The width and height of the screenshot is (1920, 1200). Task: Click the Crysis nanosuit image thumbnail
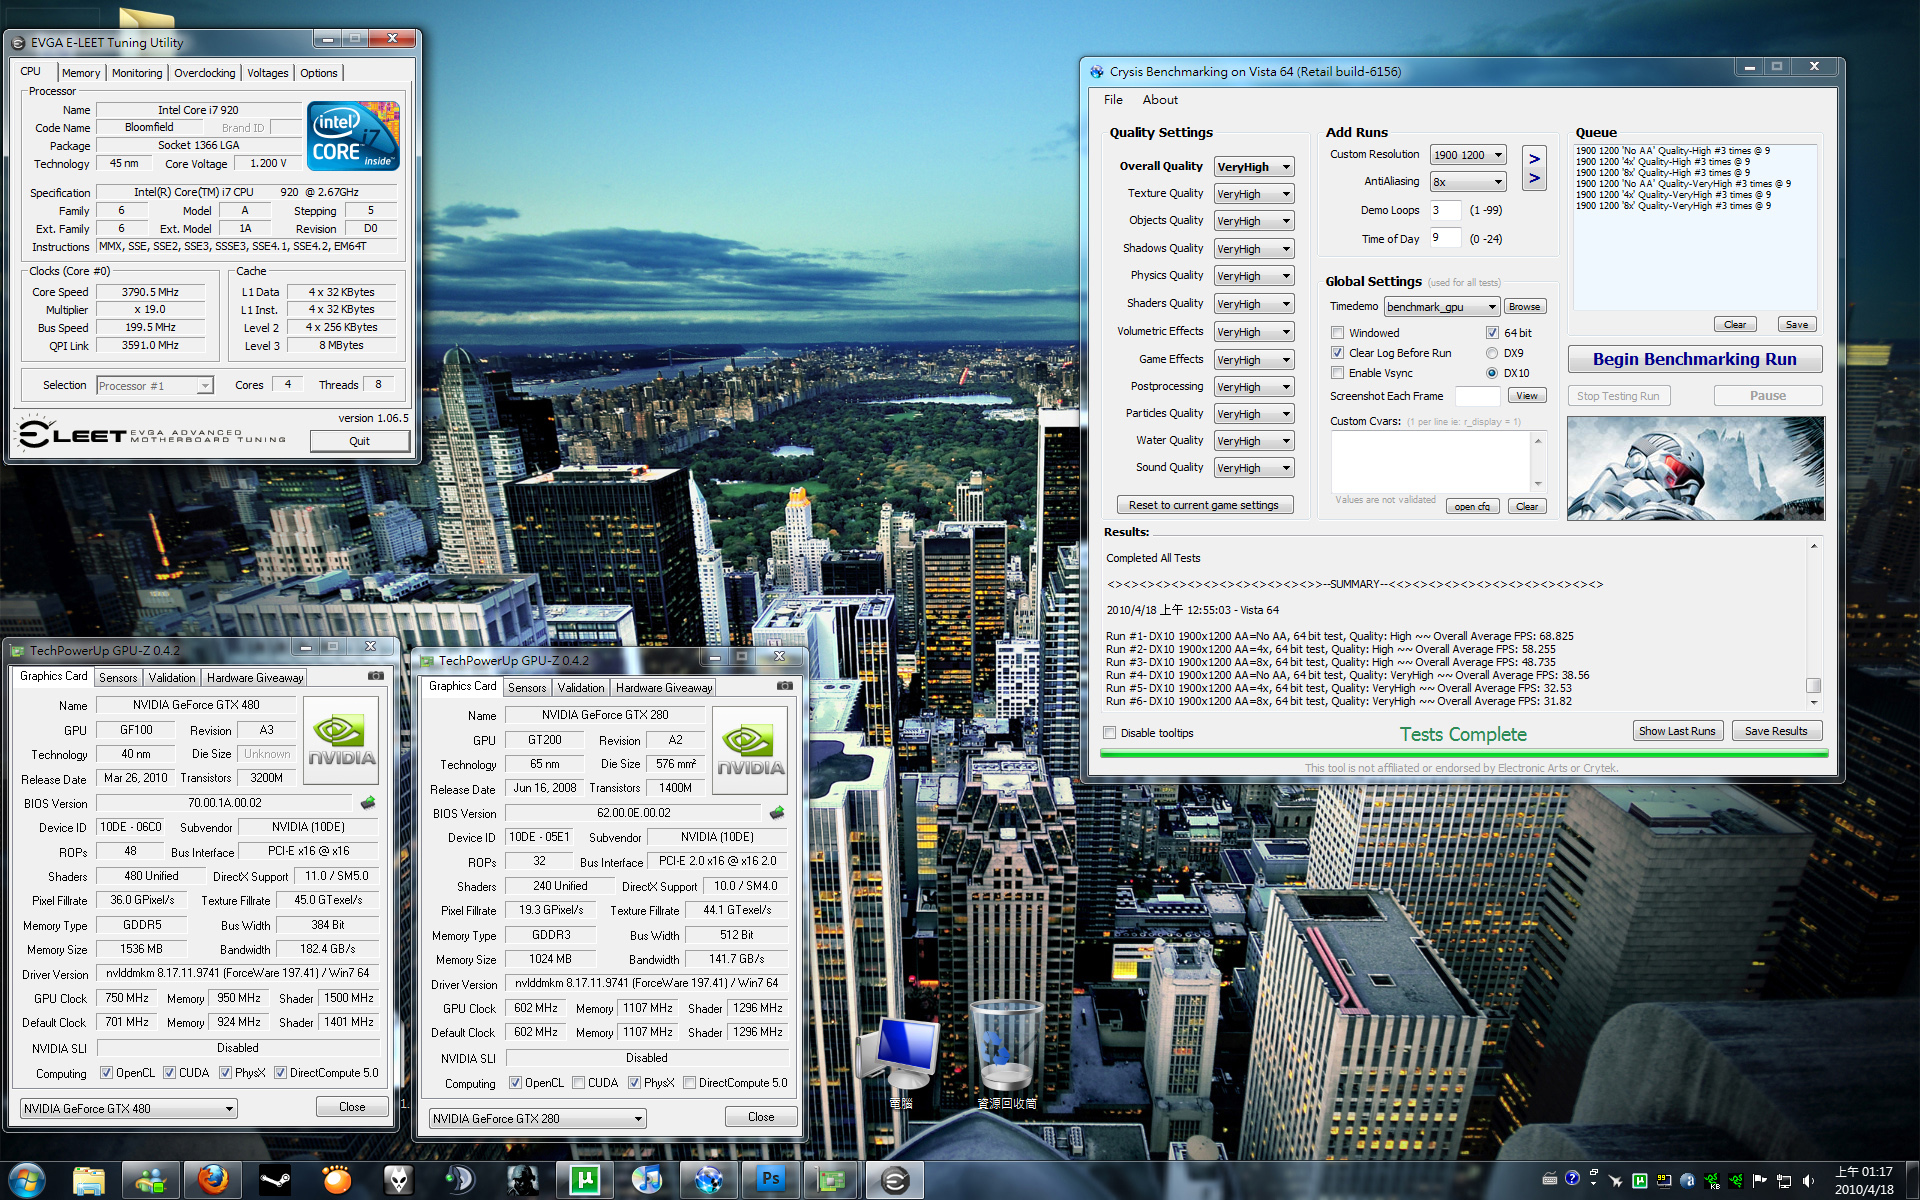click(x=1695, y=468)
